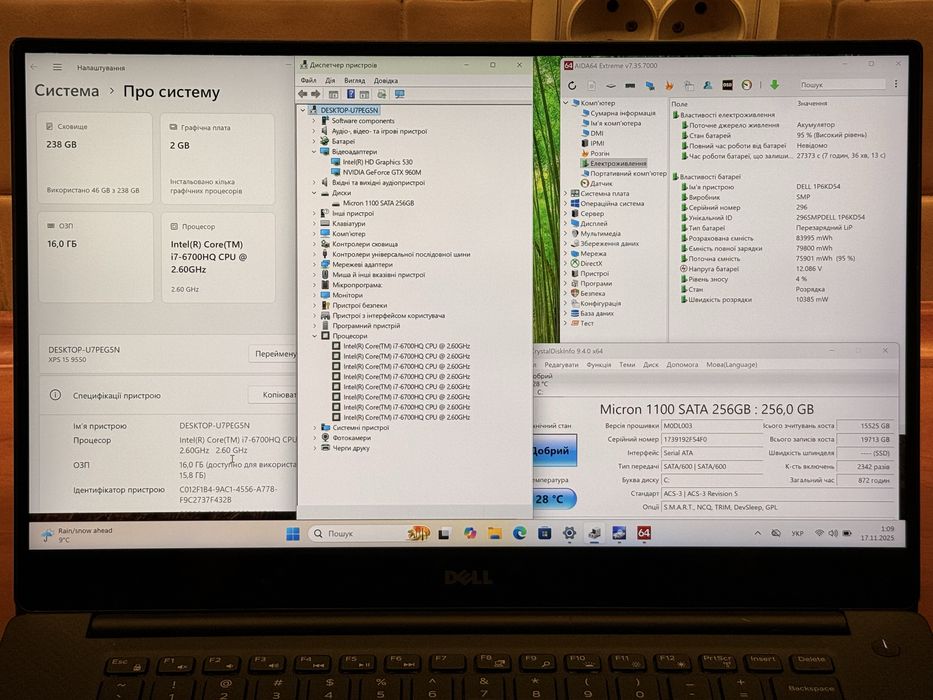Open the Вигляд menu in Device Manager
933x700 pixels.
(x=355, y=80)
